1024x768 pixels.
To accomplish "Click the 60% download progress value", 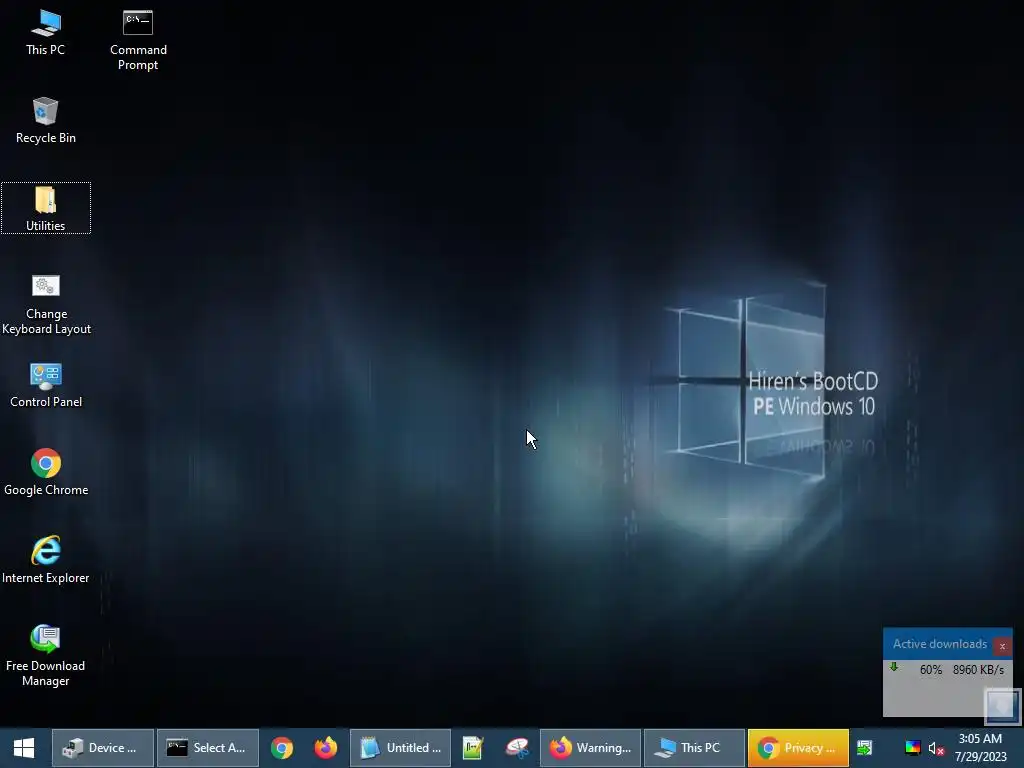I will click(x=931, y=669).
